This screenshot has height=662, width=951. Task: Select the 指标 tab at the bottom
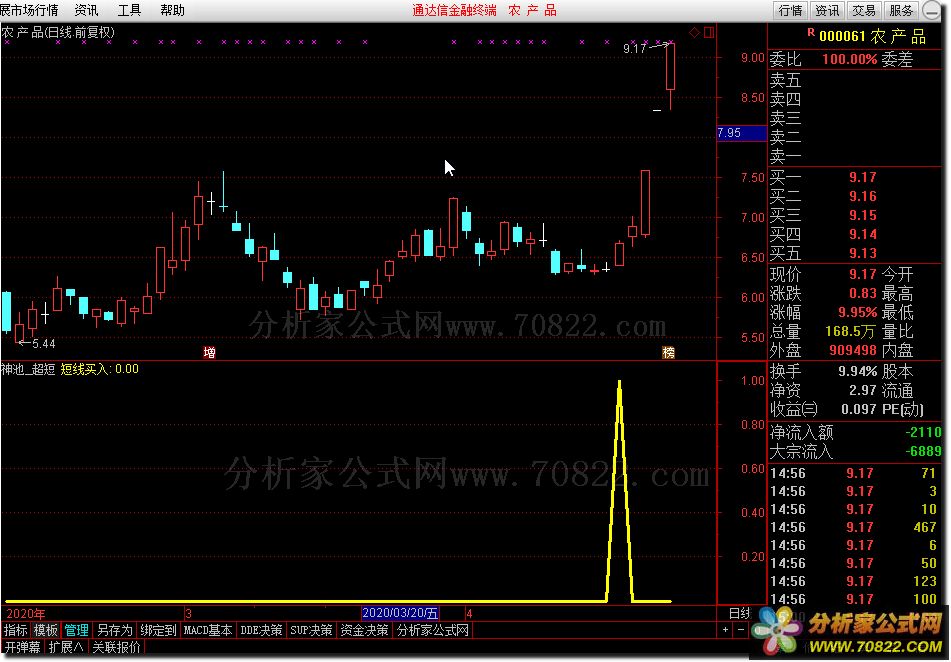coord(15,630)
